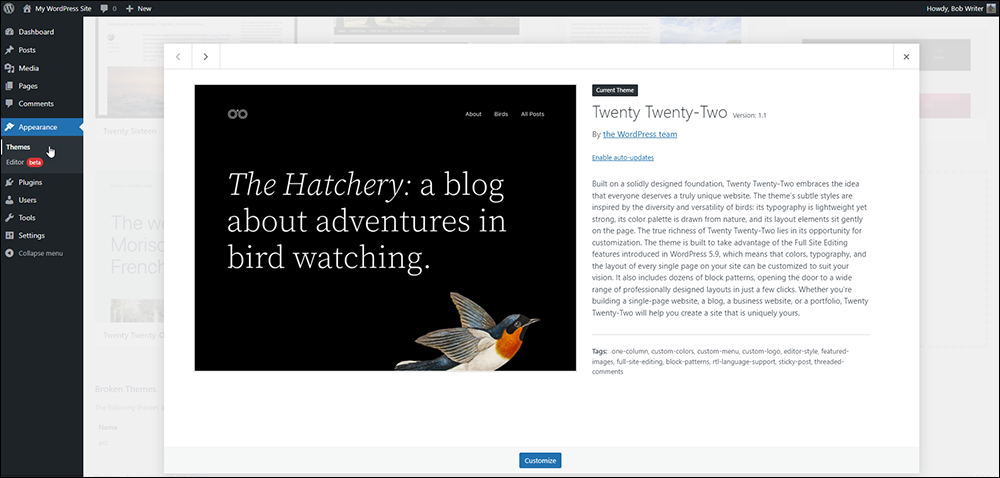Click the Twenty Twenty-Two theme title
This screenshot has width=1000, height=478.
click(x=659, y=112)
